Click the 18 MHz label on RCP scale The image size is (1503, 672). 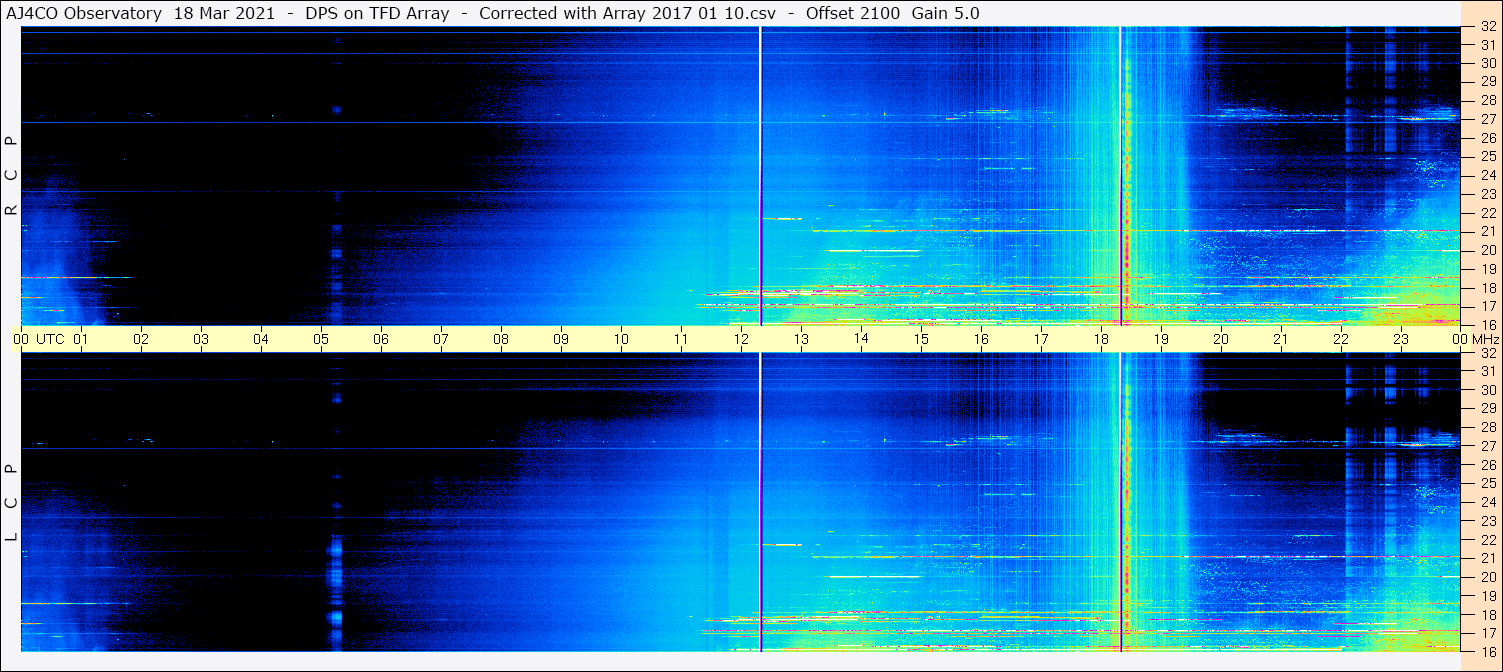click(1487, 287)
